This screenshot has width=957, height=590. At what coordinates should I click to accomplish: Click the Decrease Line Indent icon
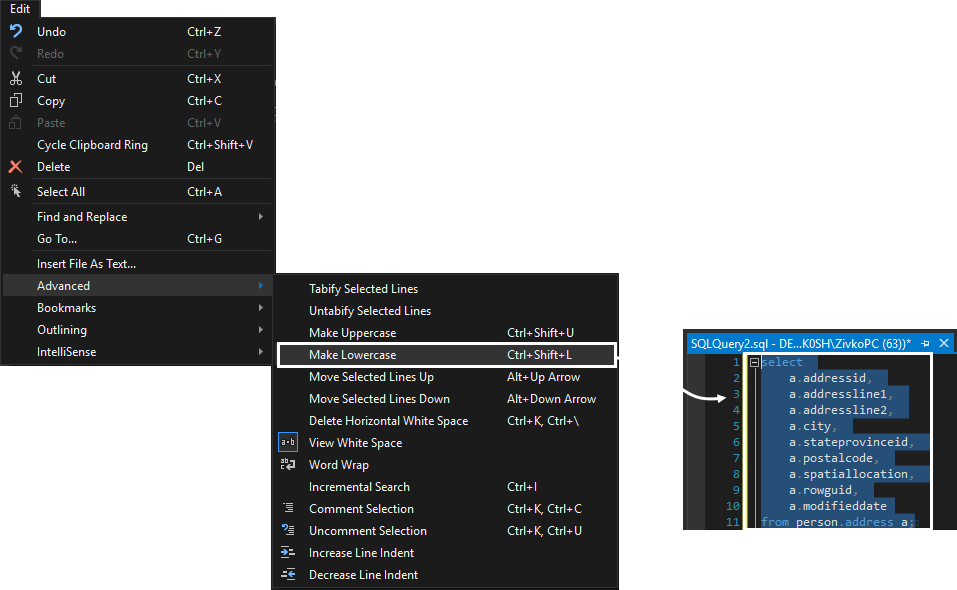[x=288, y=574]
